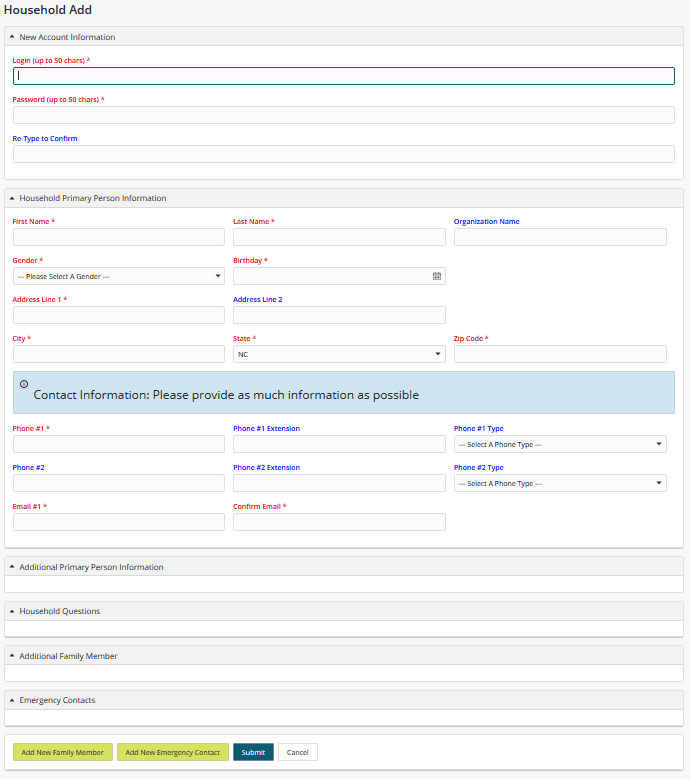Screen dimensions: 690x779
Task: Open the Phone #2 Type dropdown
Action: tap(559, 483)
